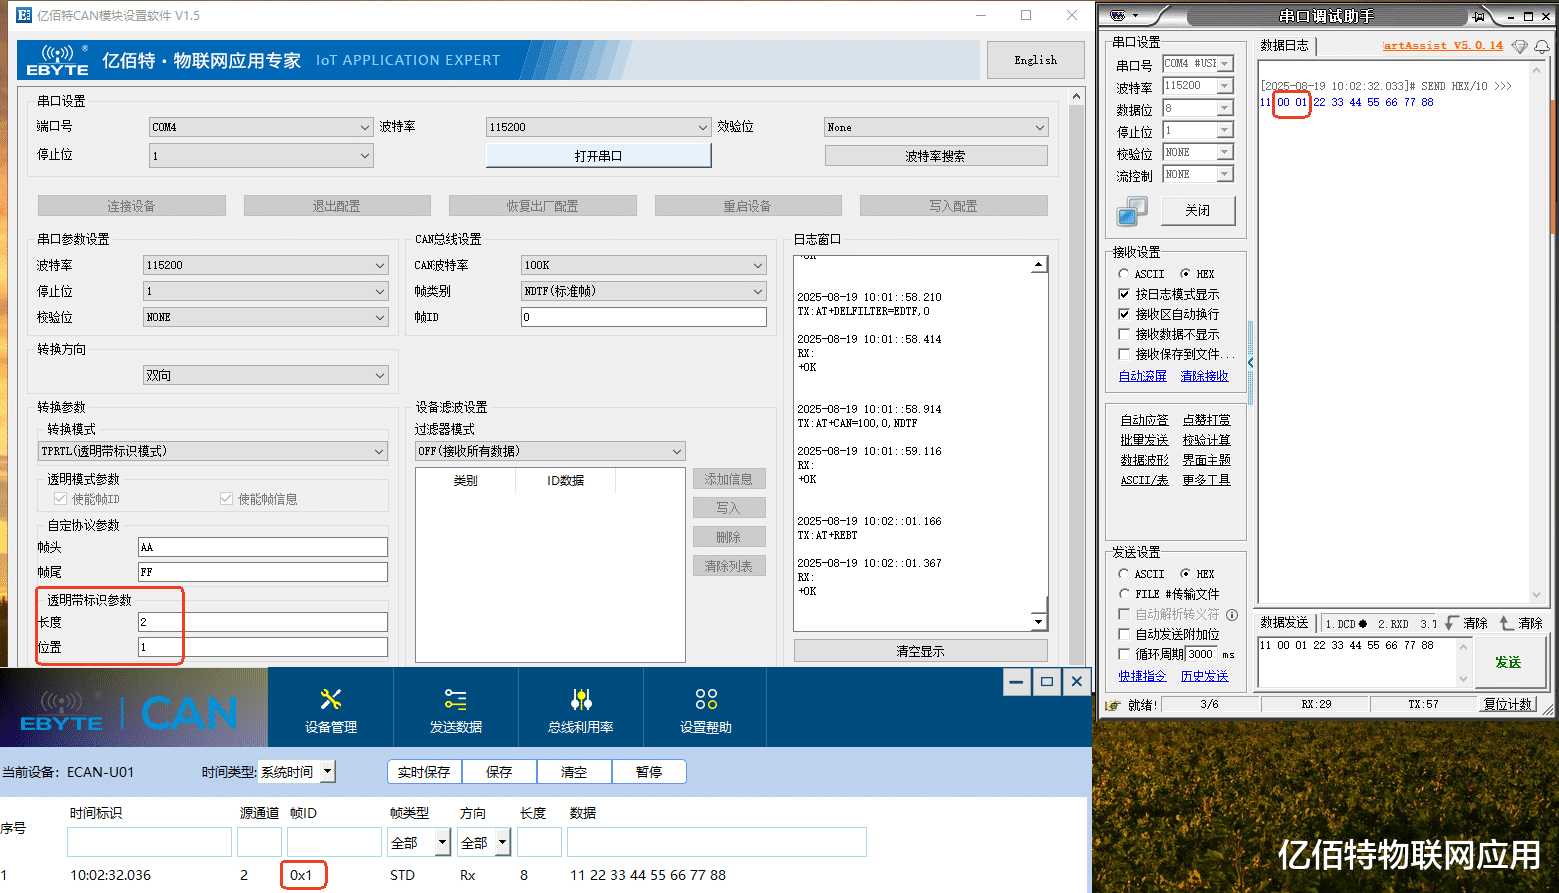This screenshot has width=1559, height=893.
Task: Click the 日志窗口 vertical scrollbar
Action: pyautogui.click(x=1039, y=444)
